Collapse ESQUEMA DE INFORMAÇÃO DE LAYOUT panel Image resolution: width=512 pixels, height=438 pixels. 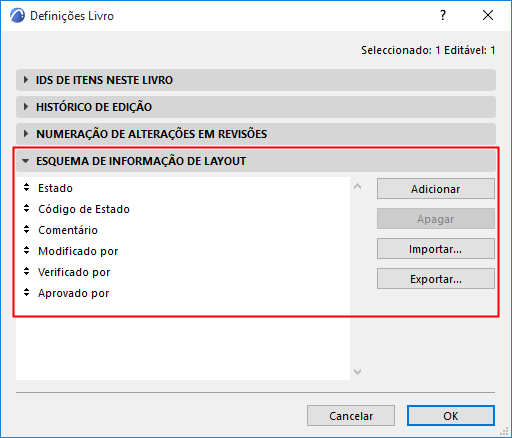(256, 161)
